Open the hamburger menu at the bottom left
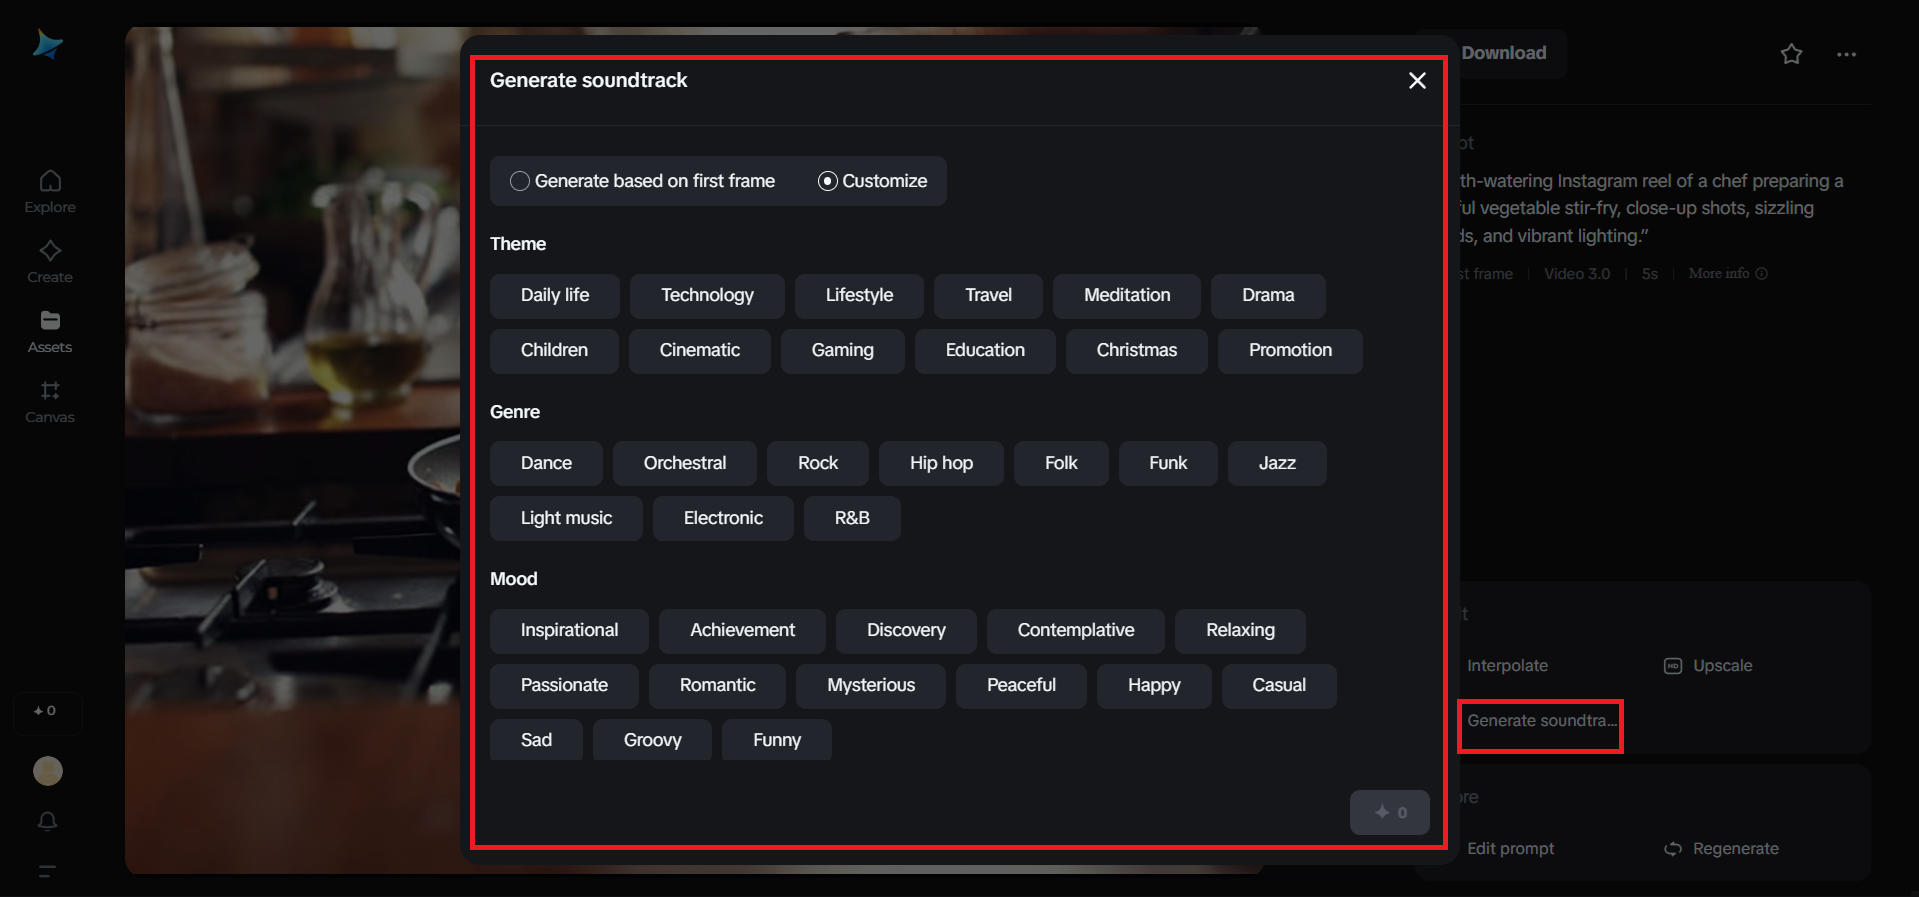Viewport: 1919px width, 897px height. [x=47, y=871]
